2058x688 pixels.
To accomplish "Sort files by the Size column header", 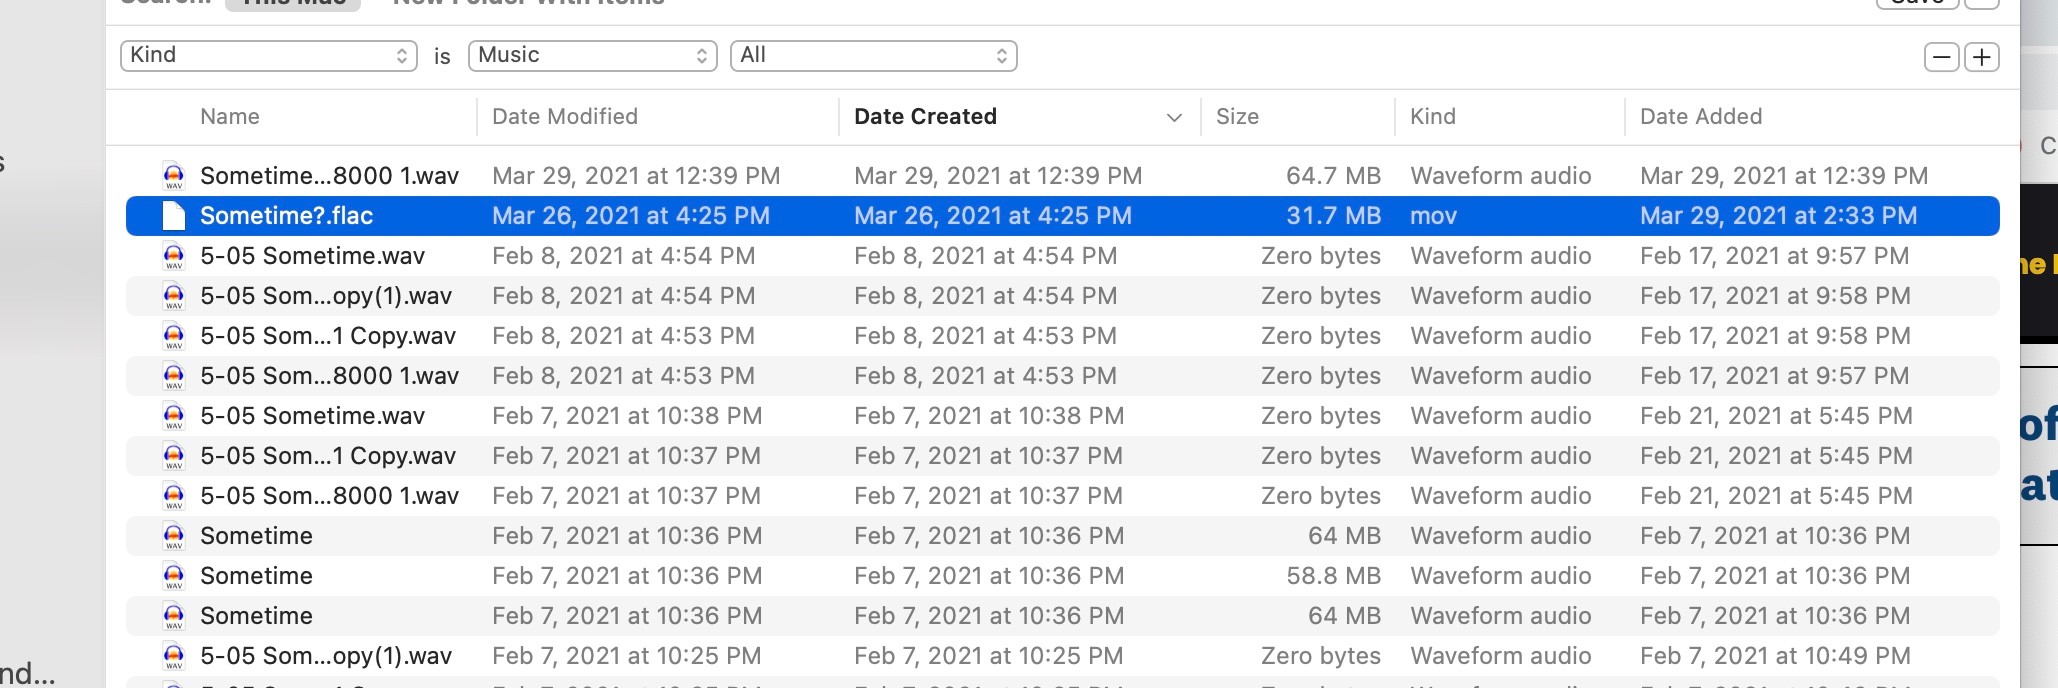I will (1237, 117).
